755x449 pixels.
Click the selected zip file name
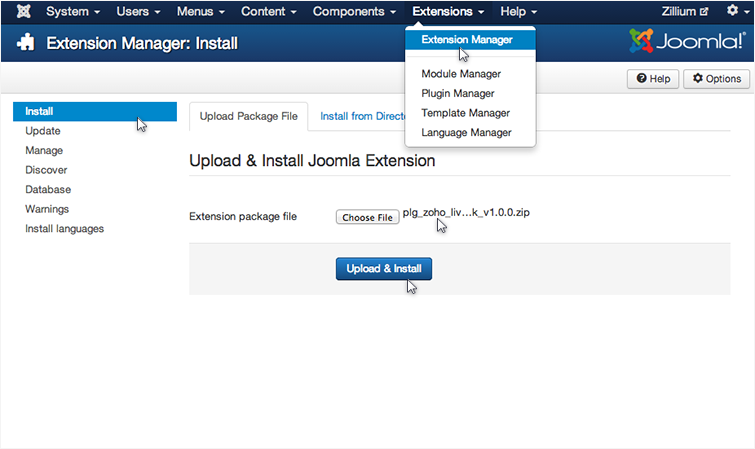pyautogui.click(x=466, y=212)
